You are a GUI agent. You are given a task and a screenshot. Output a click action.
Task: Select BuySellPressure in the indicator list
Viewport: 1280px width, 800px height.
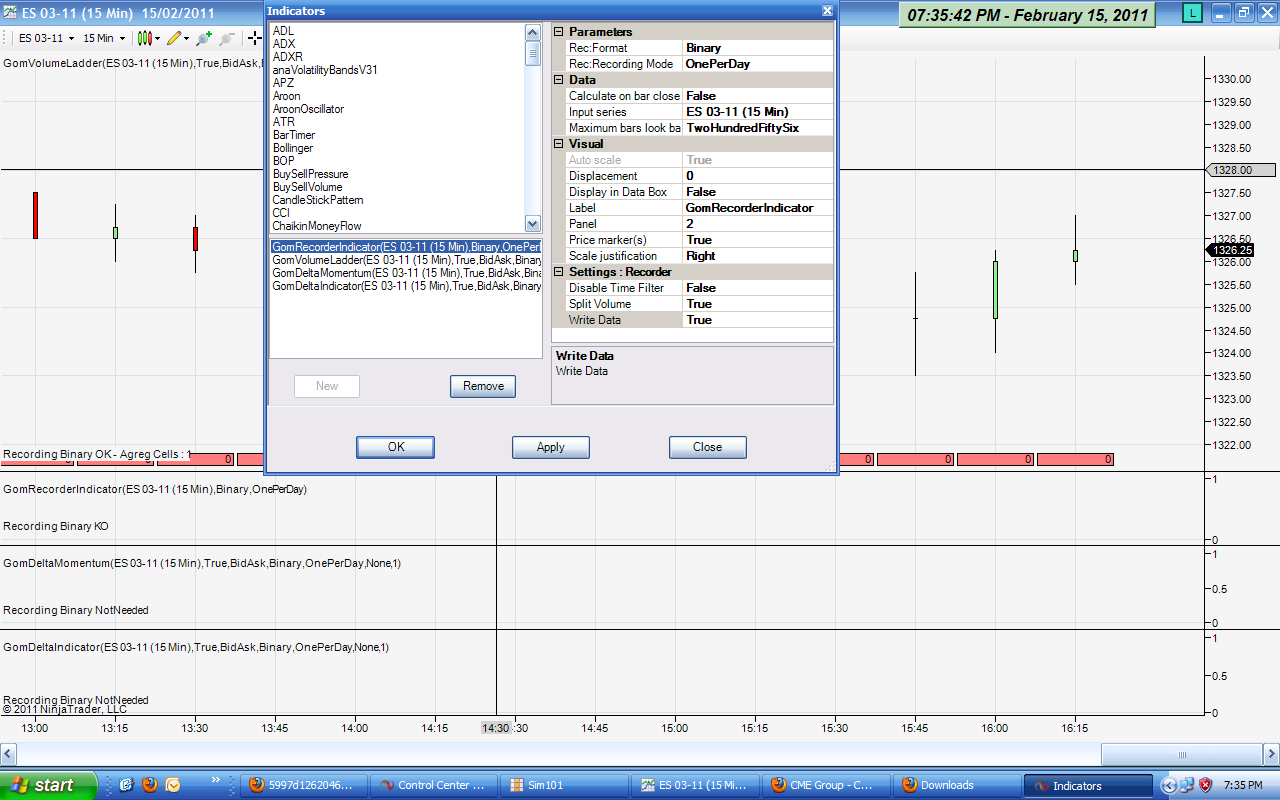[x=310, y=174]
